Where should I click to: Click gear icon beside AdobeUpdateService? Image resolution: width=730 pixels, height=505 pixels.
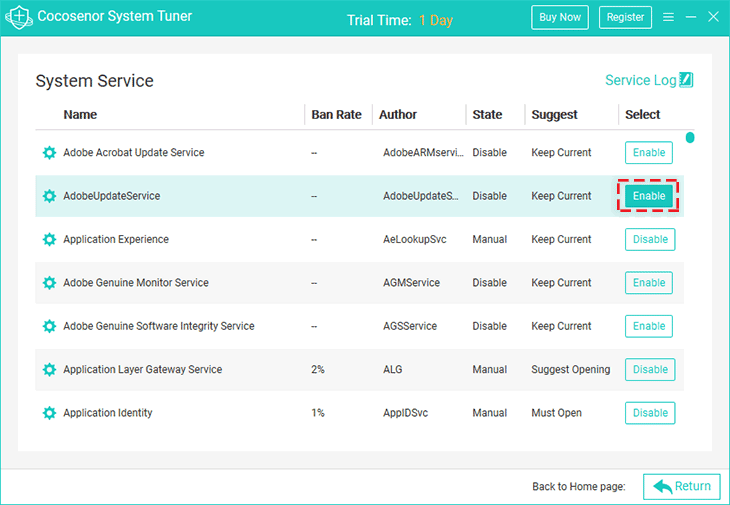click(x=49, y=196)
